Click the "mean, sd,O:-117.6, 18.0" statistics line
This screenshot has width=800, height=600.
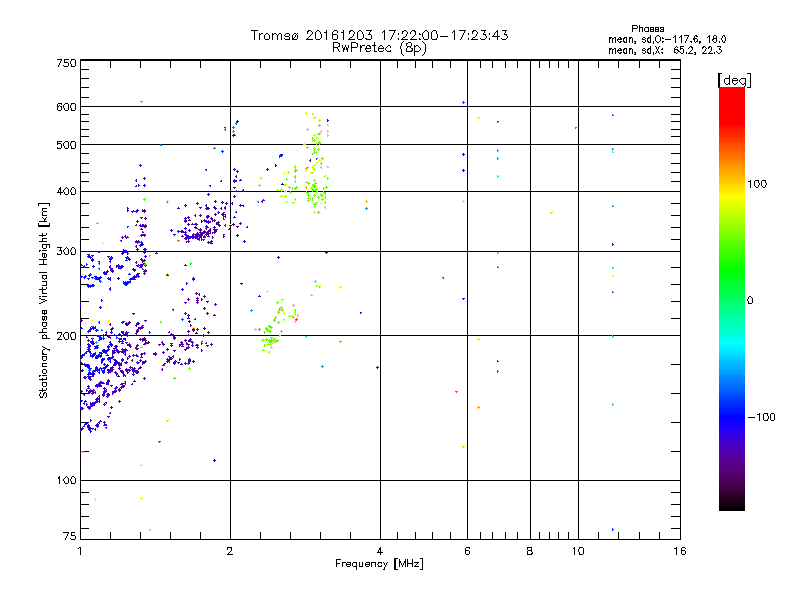click(667, 39)
